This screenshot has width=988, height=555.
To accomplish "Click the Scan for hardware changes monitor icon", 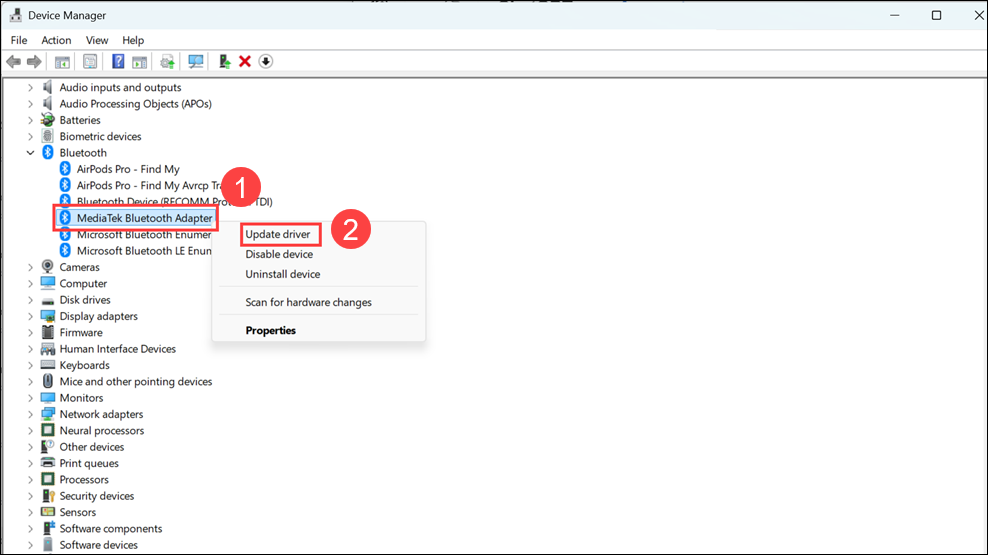I will 195,62.
